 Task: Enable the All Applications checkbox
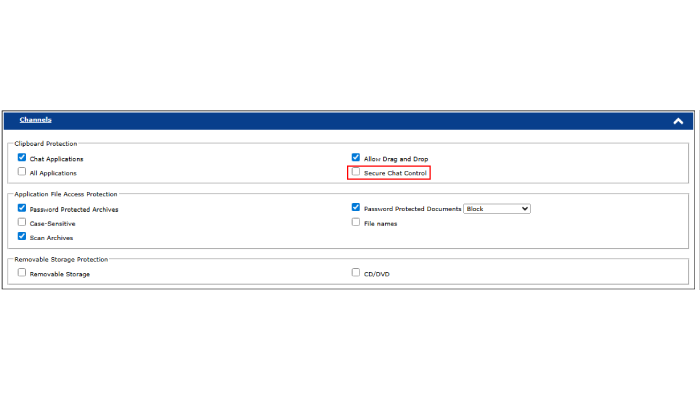[x=22, y=172]
